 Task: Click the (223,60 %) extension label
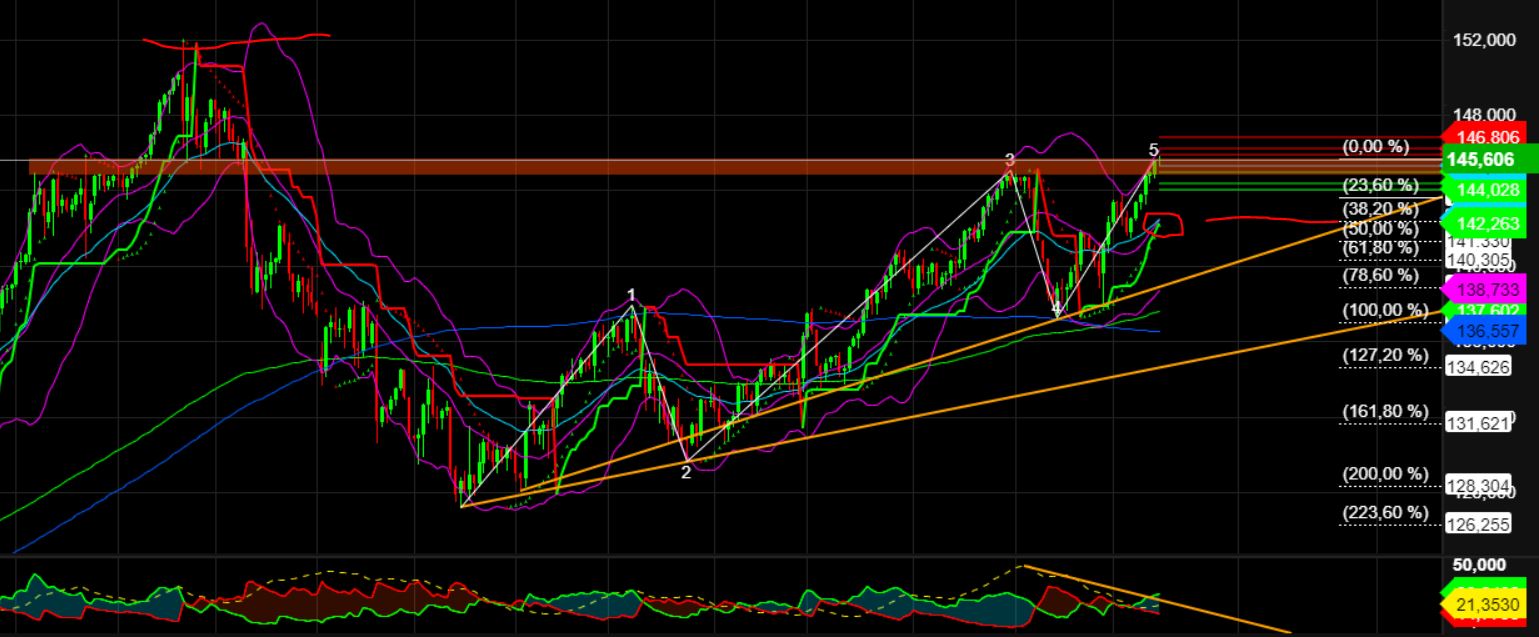(x=1384, y=510)
